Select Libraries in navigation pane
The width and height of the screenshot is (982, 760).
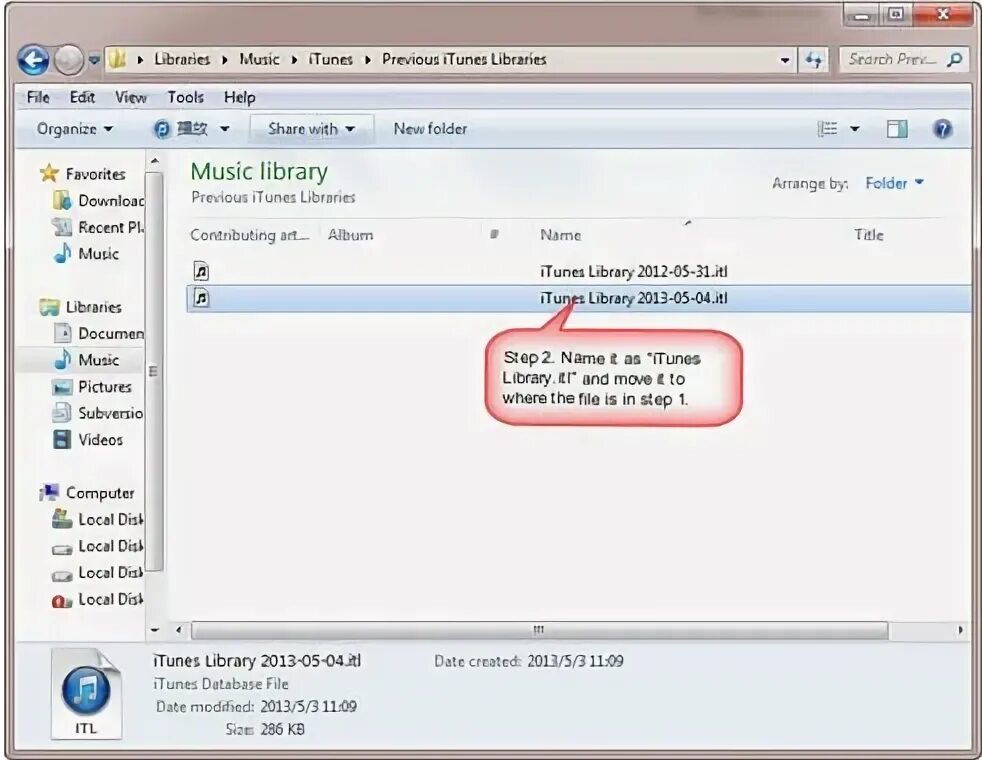pyautogui.click(x=93, y=307)
